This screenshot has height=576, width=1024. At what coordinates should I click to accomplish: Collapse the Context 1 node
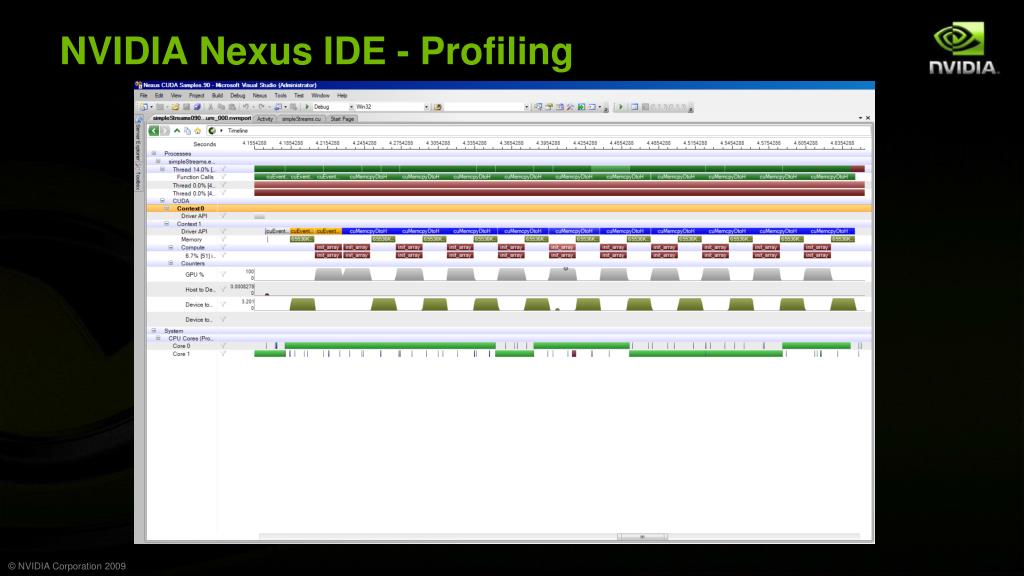coord(167,224)
